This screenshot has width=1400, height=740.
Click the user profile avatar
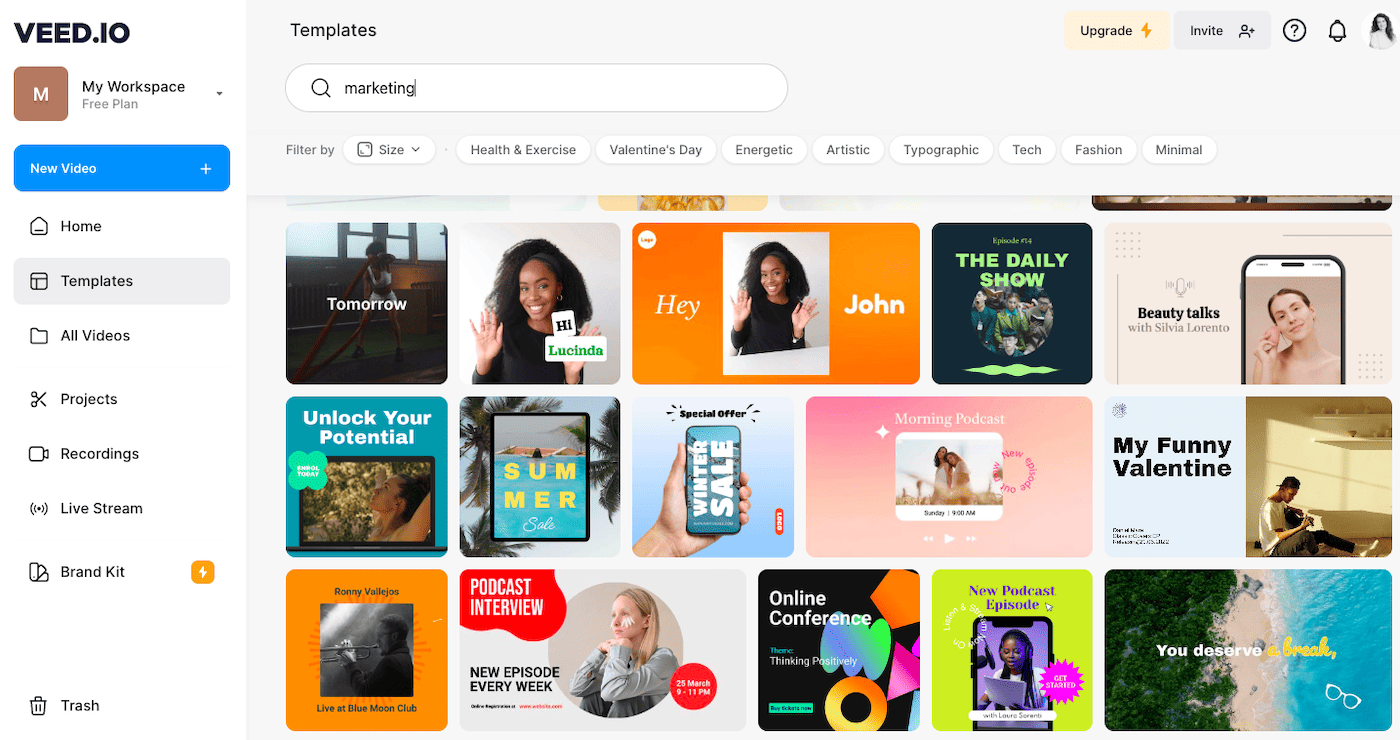point(1382,31)
